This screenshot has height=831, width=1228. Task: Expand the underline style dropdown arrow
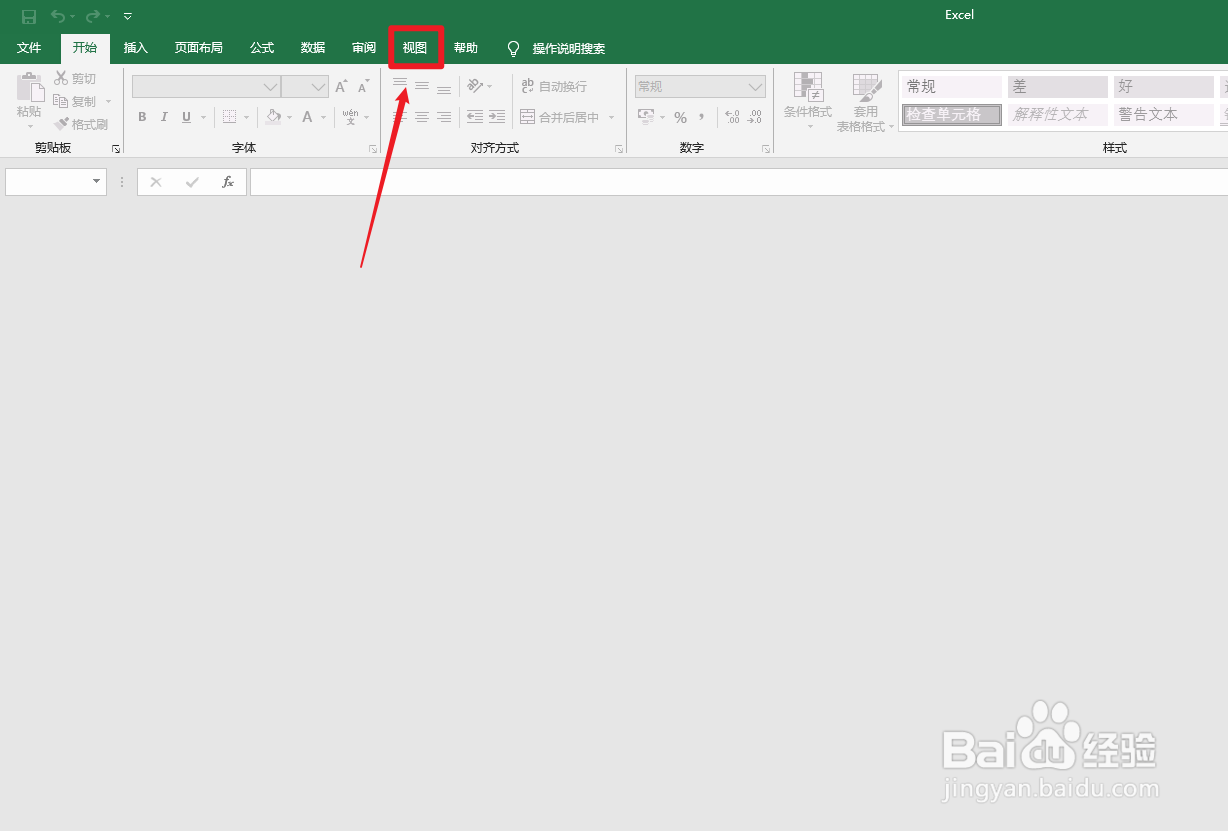pos(204,118)
